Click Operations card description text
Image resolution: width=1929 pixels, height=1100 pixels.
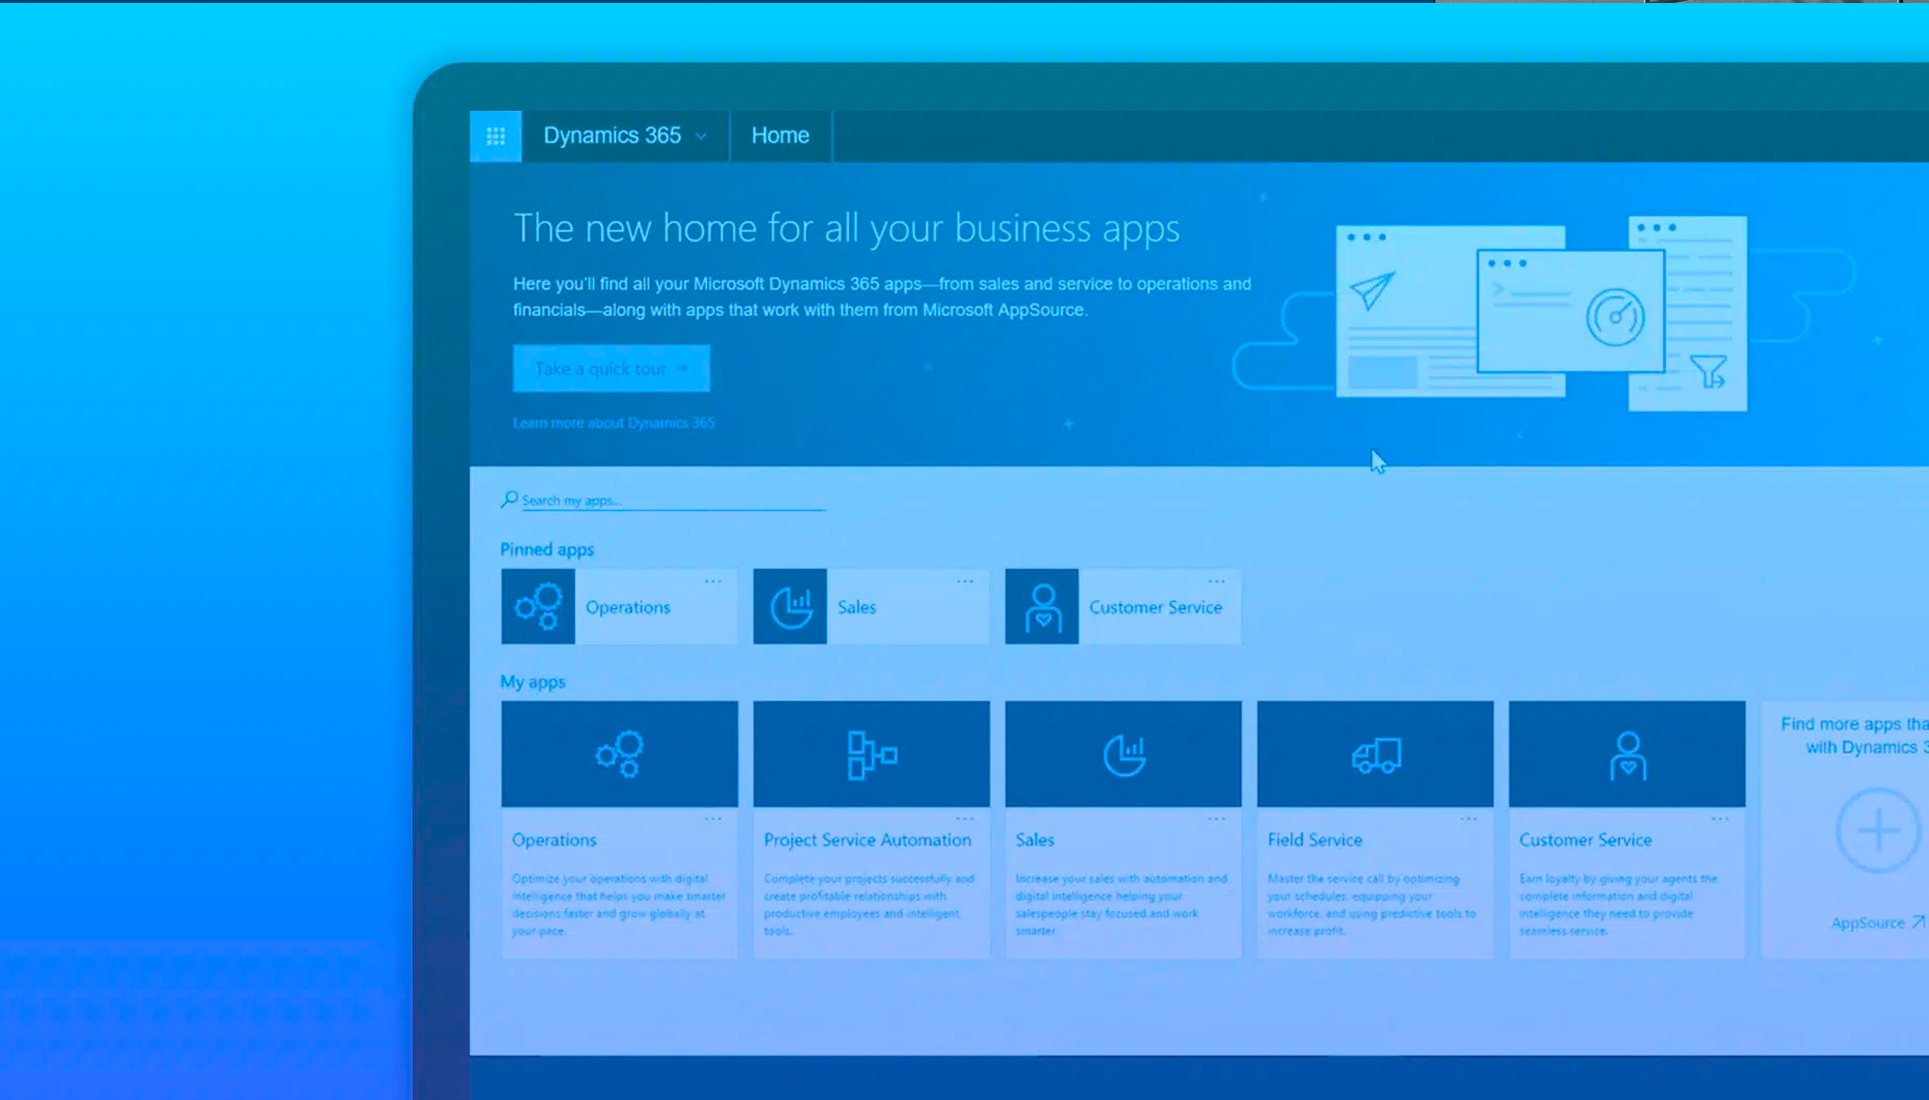(619, 904)
